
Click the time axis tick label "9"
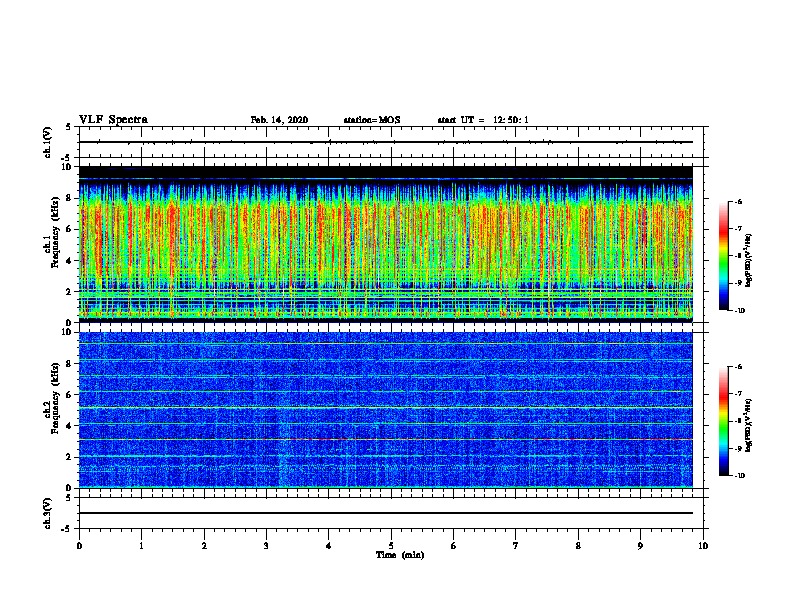[x=640, y=546]
